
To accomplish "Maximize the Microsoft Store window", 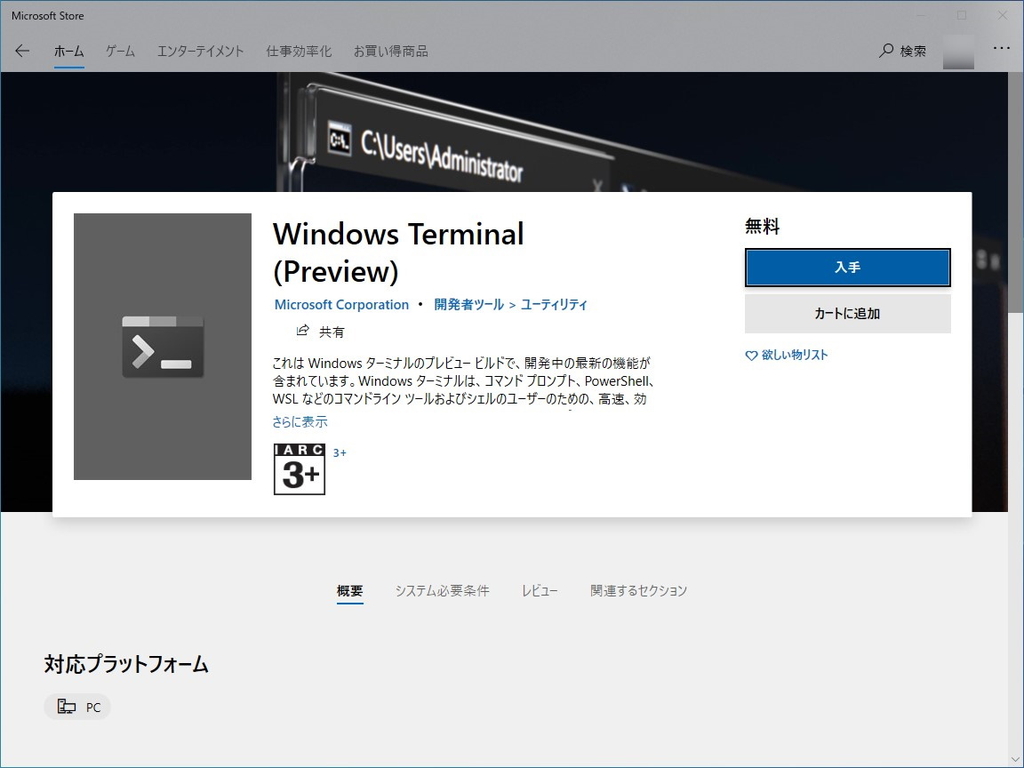I will point(961,15).
